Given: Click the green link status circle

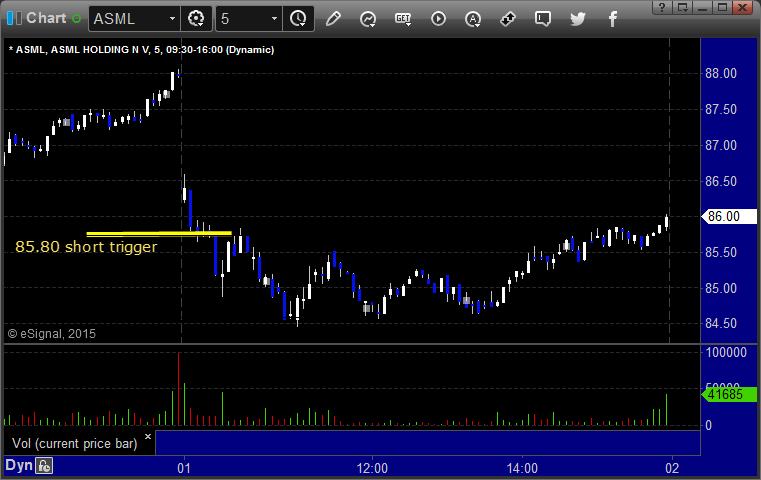Looking at the screenshot, I should pos(76,19).
